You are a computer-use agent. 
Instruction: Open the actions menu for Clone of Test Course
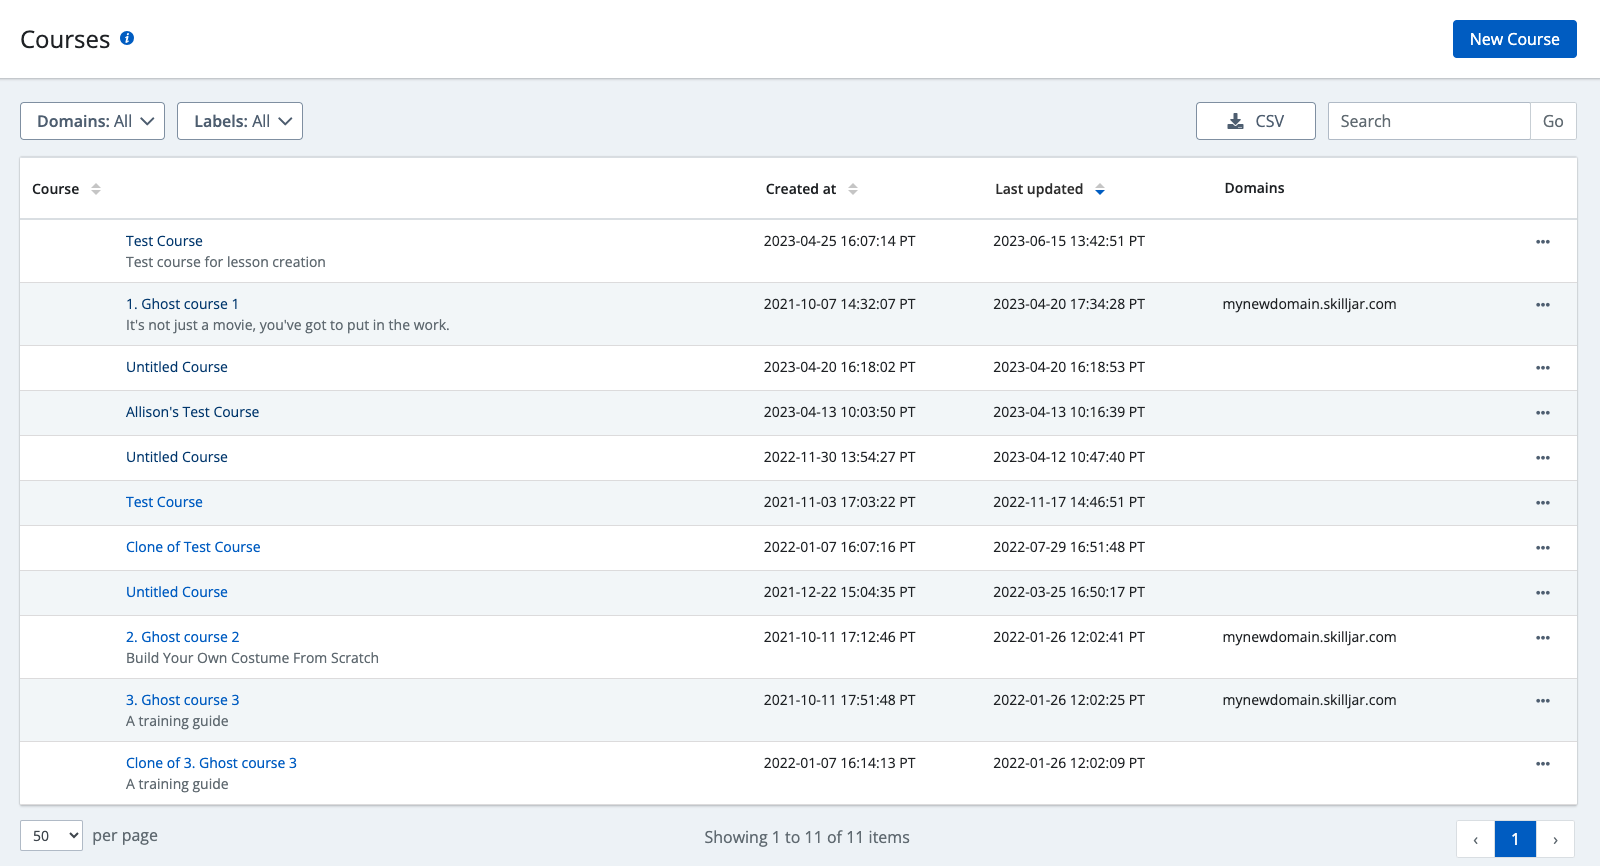click(x=1542, y=548)
